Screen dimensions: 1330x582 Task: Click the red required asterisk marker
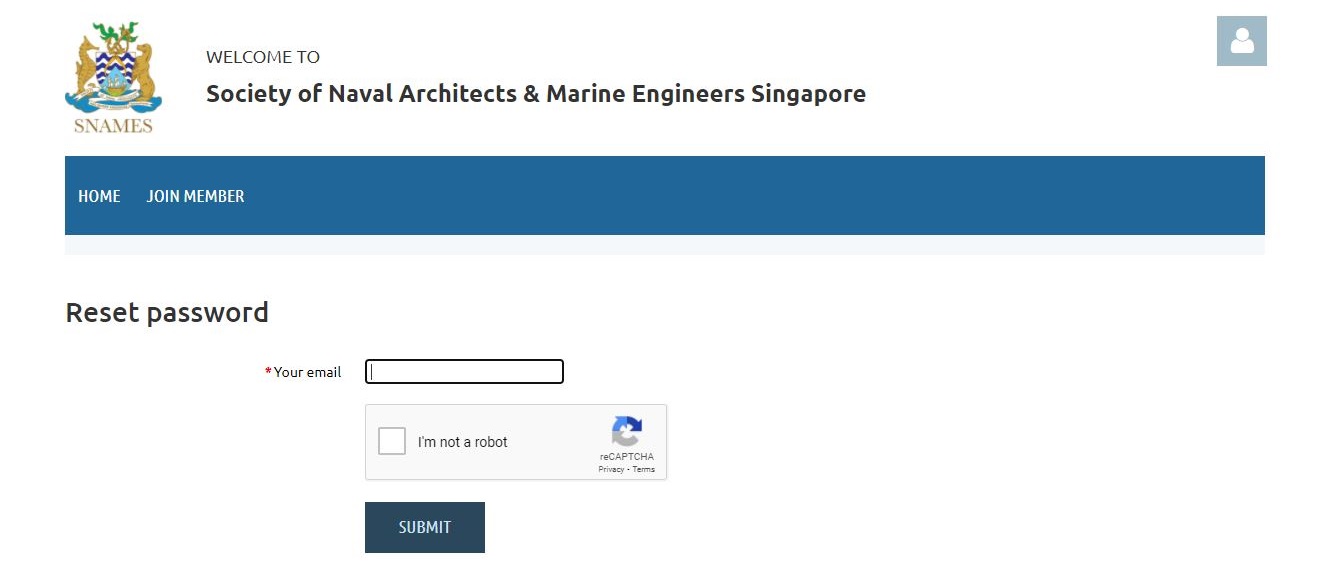coord(268,371)
